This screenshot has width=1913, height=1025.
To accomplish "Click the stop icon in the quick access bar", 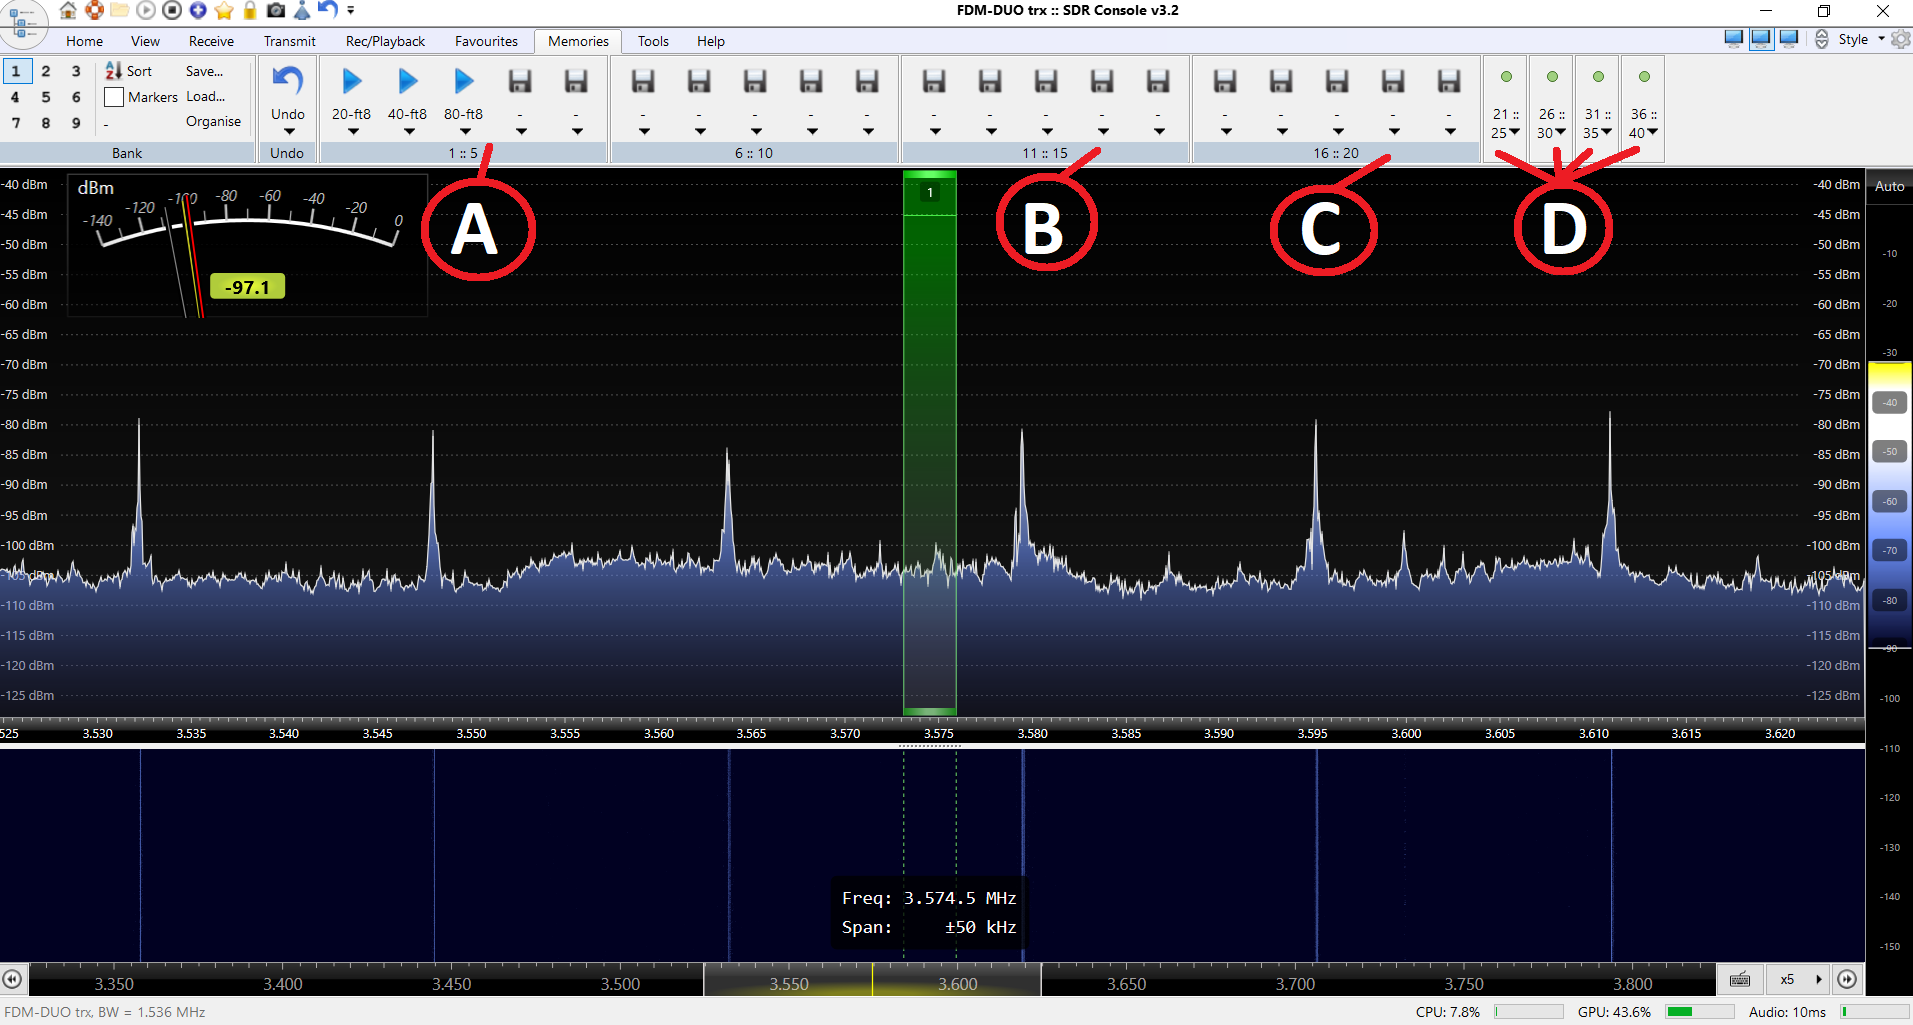I will click(x=172, y=10).
